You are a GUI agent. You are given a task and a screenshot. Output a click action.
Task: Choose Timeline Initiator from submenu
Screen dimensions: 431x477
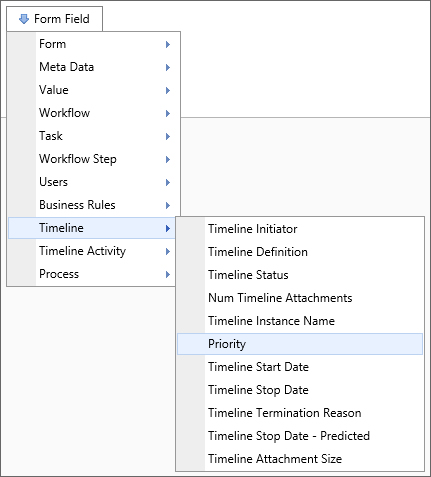(x=300, y=229)
